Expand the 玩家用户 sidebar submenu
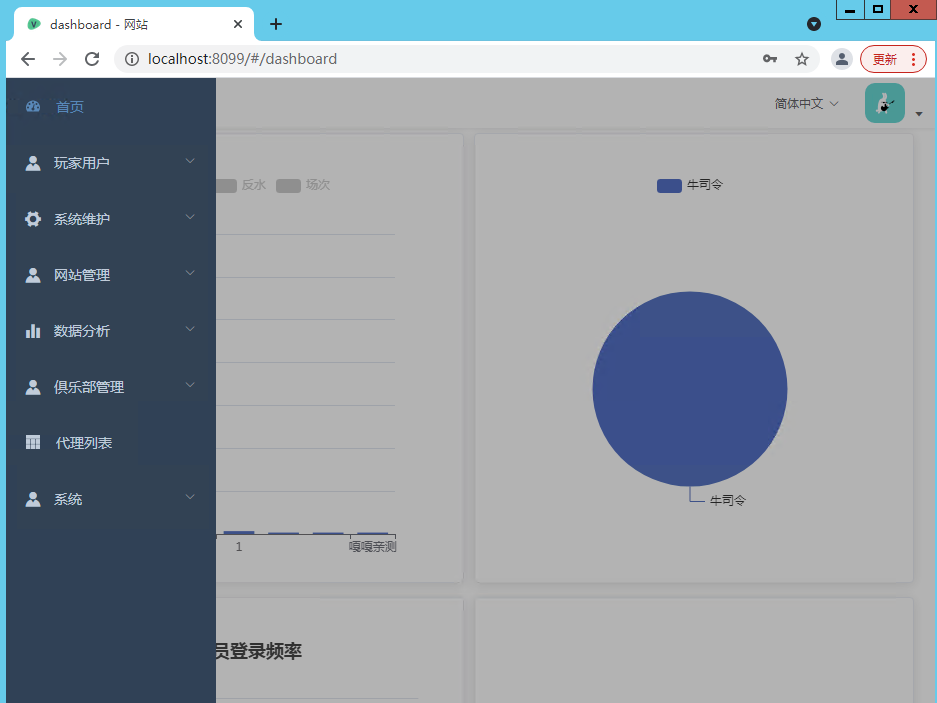Viewport: 937px width, 703px height. coord(189,161)
